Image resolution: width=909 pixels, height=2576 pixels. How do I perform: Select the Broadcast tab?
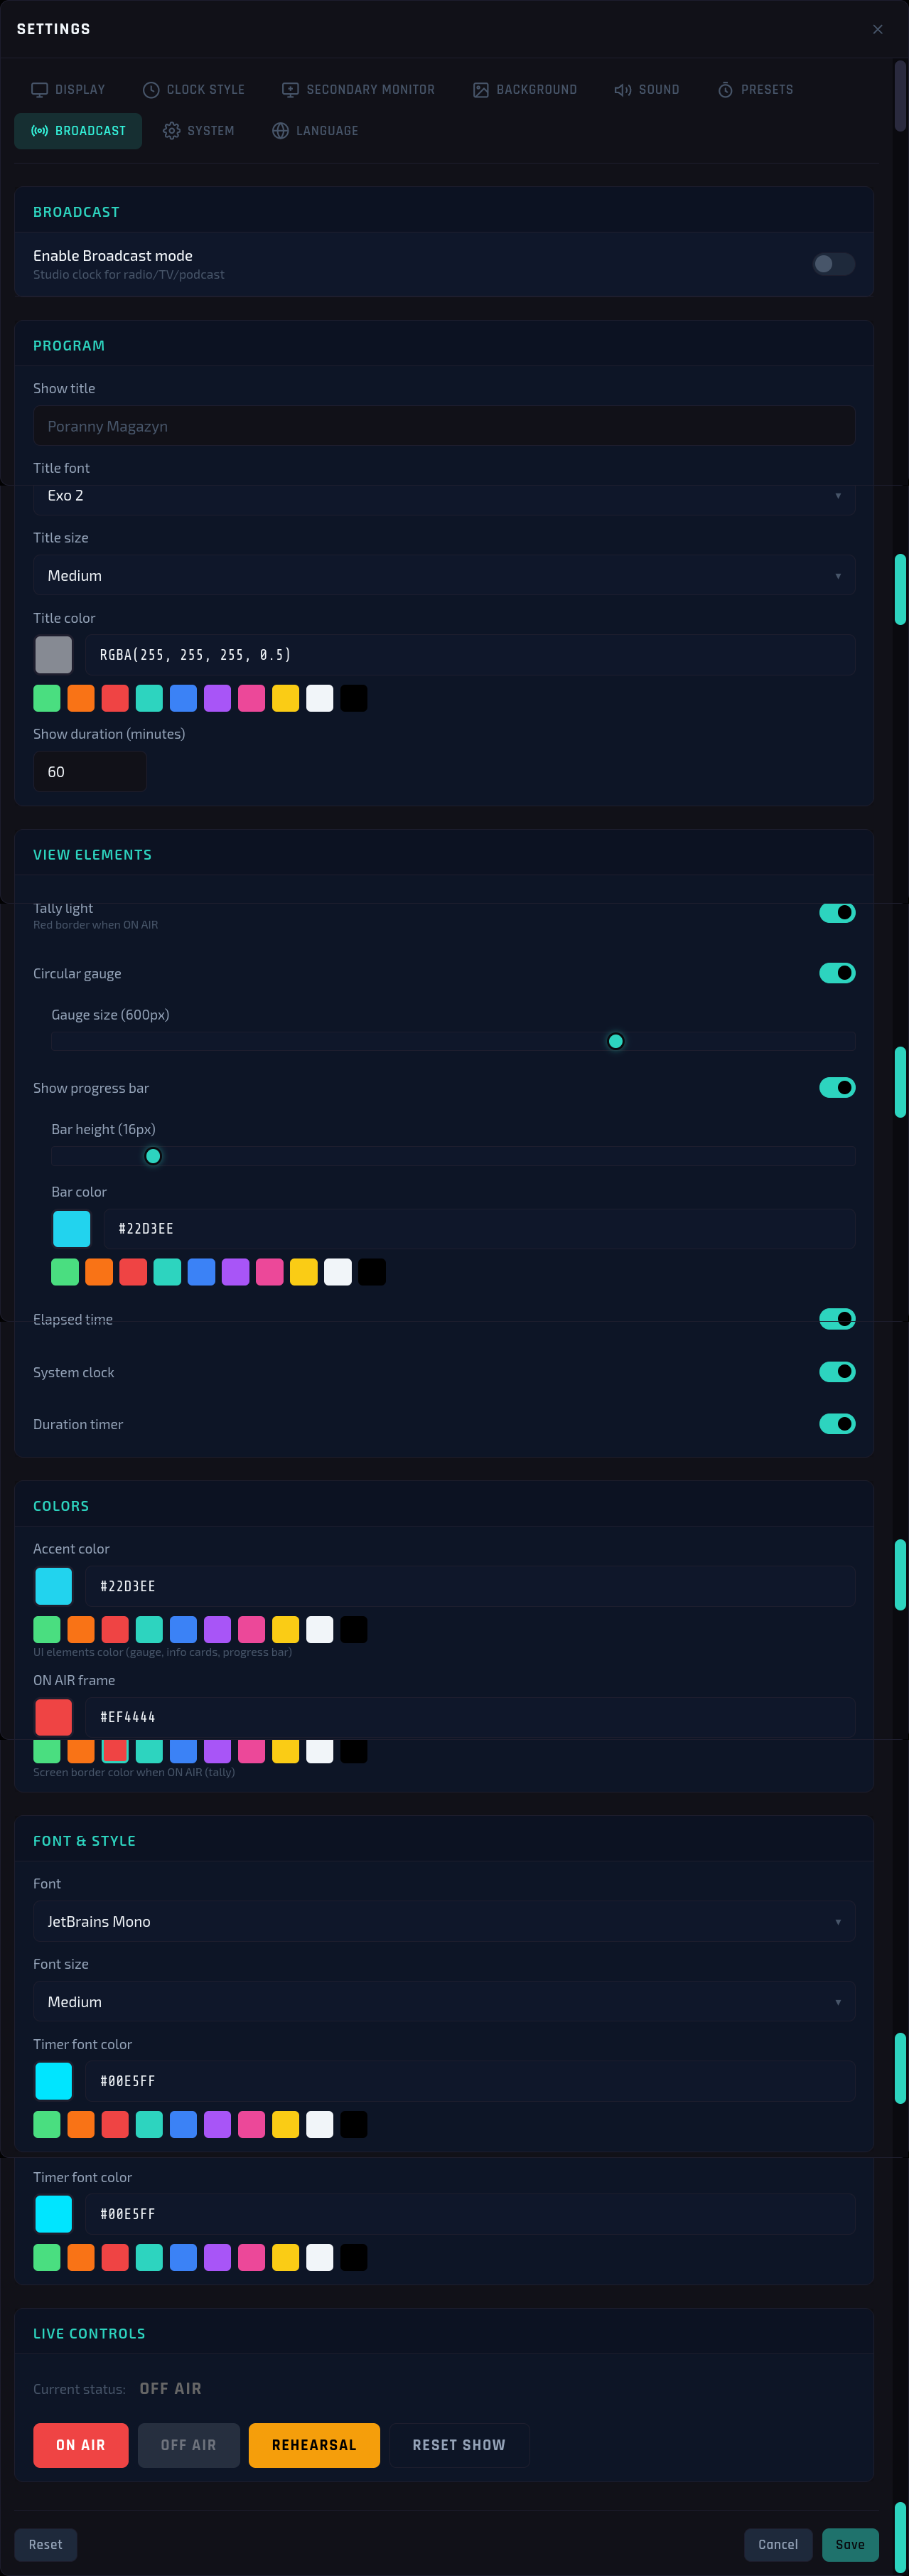78,131
